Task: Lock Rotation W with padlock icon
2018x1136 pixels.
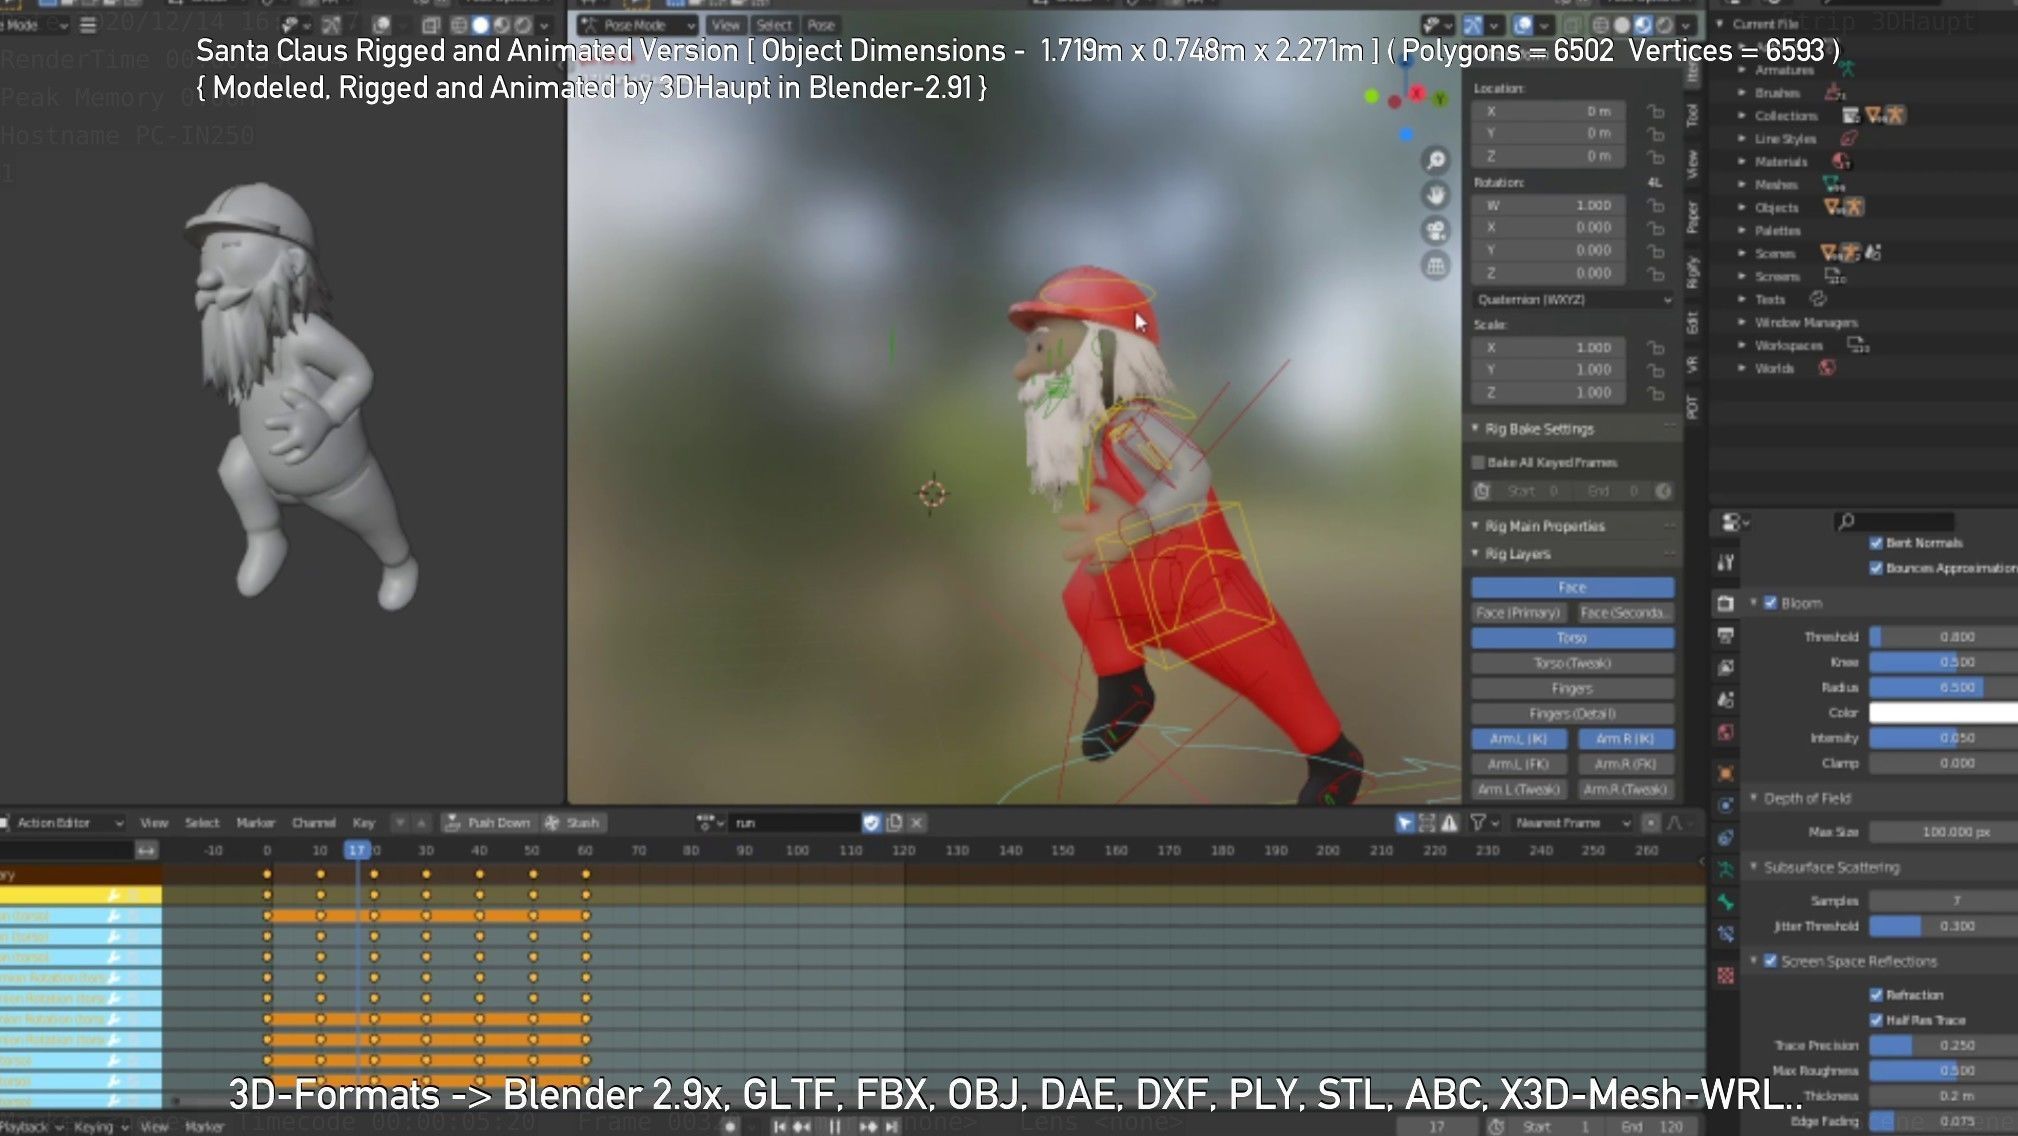Action: (1656, 205)
